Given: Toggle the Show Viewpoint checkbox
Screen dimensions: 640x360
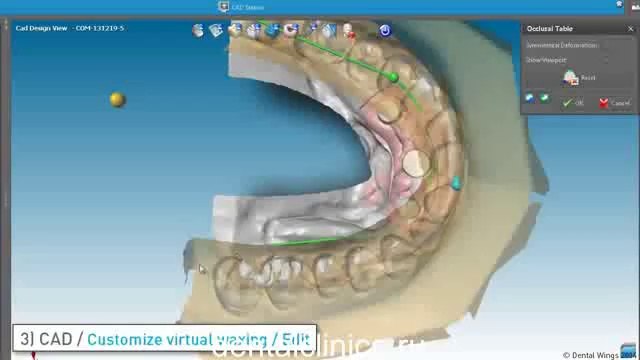Looking at the screenshot, I should point(606,60).
